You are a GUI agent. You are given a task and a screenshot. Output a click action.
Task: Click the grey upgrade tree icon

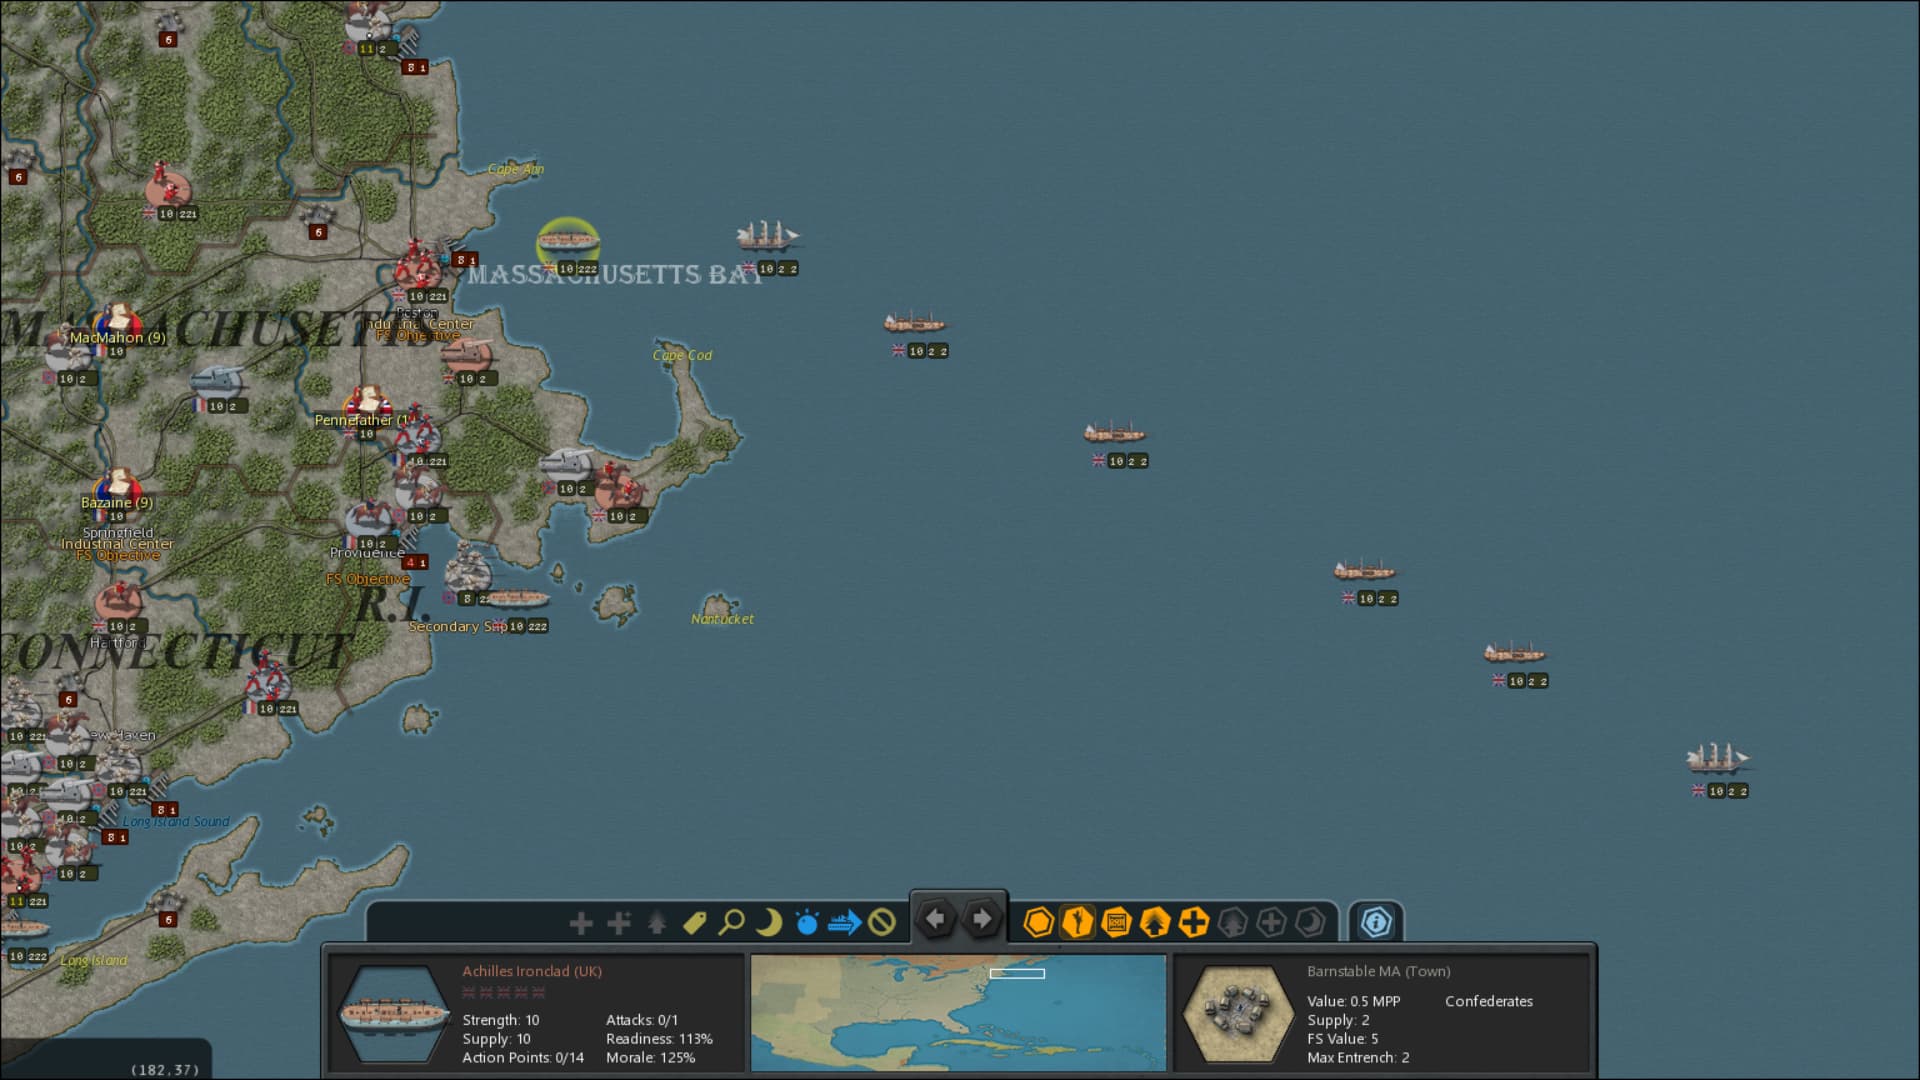657,922
